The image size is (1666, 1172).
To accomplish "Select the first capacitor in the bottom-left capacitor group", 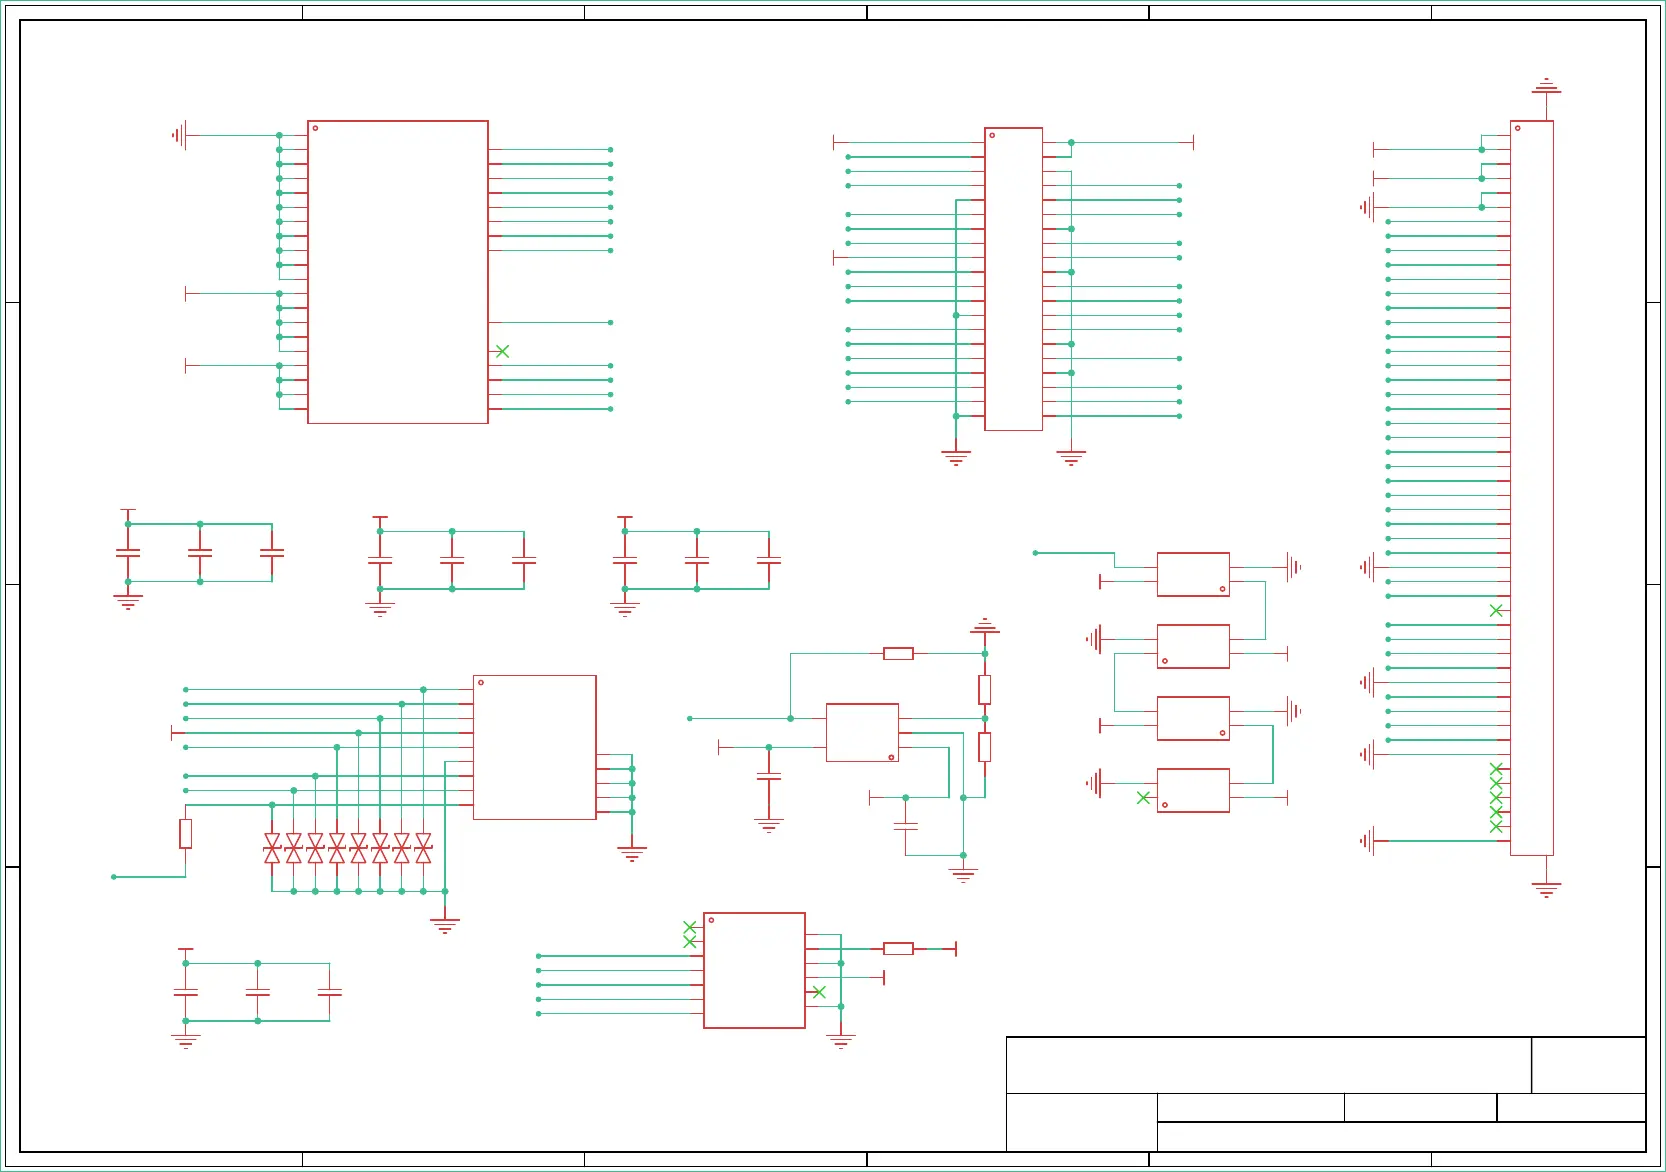I will pyautogui.click(x=186, y=992).
